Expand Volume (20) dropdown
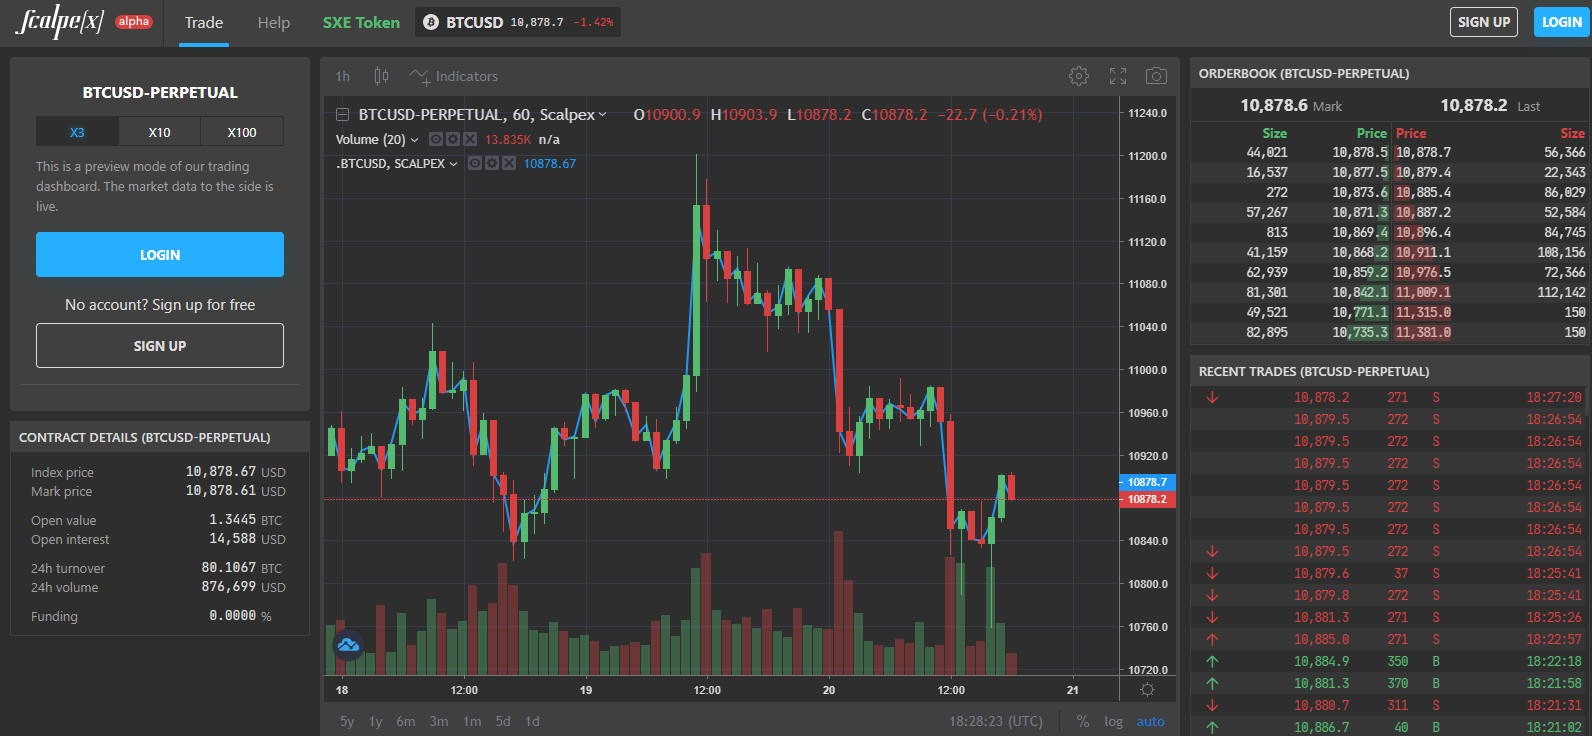Viewport: 1592px width, 736px height. [x=414, y=140]
